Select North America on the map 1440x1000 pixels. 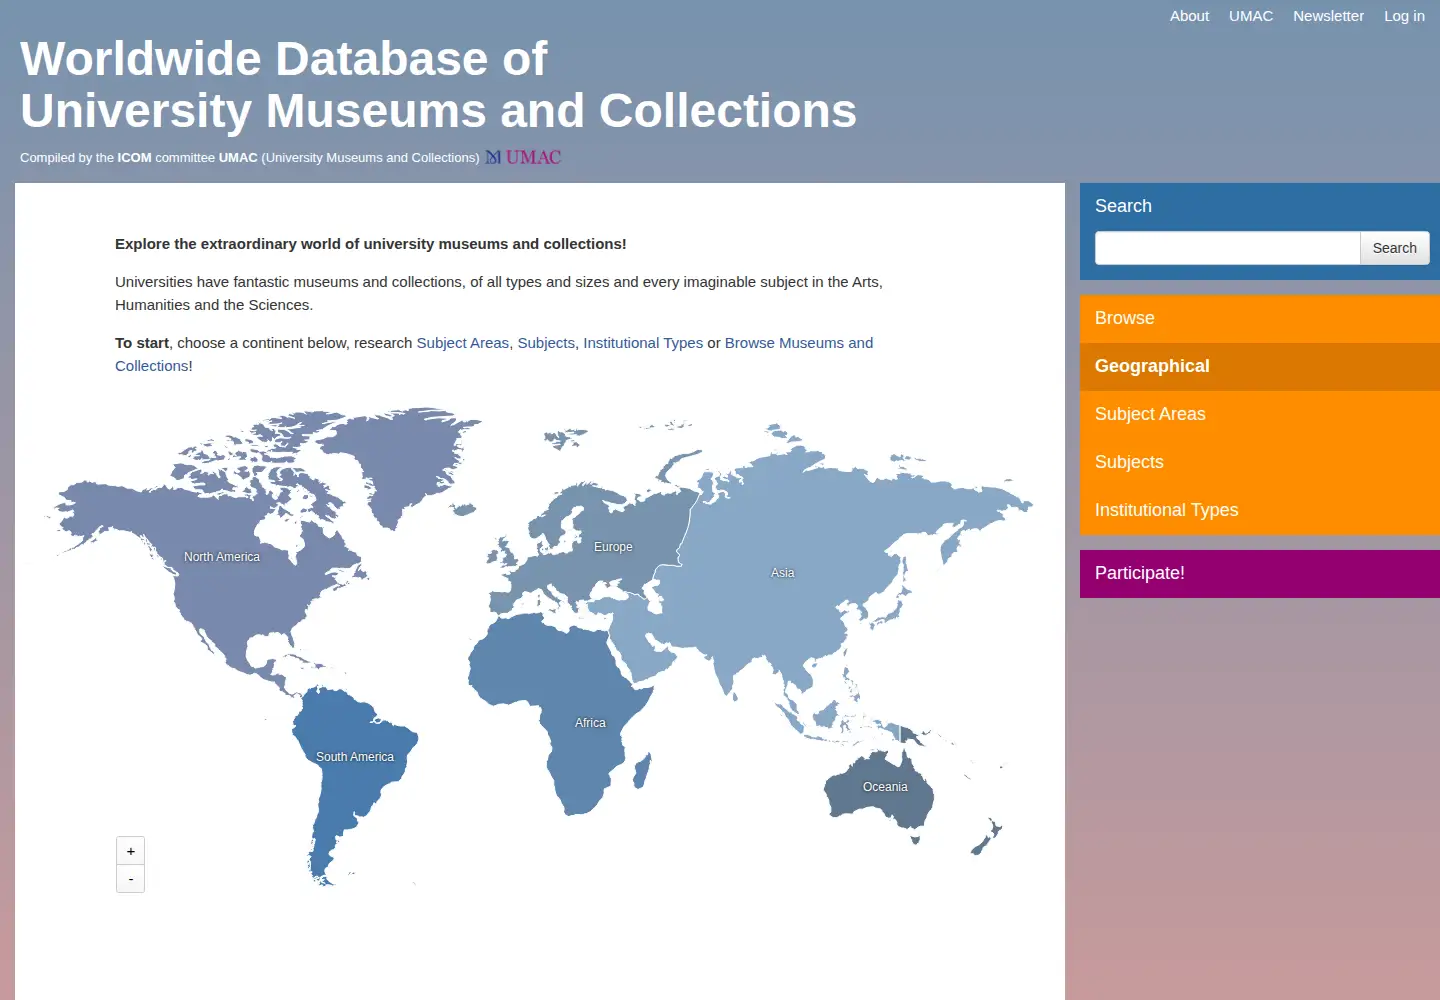tap(222, 557)
